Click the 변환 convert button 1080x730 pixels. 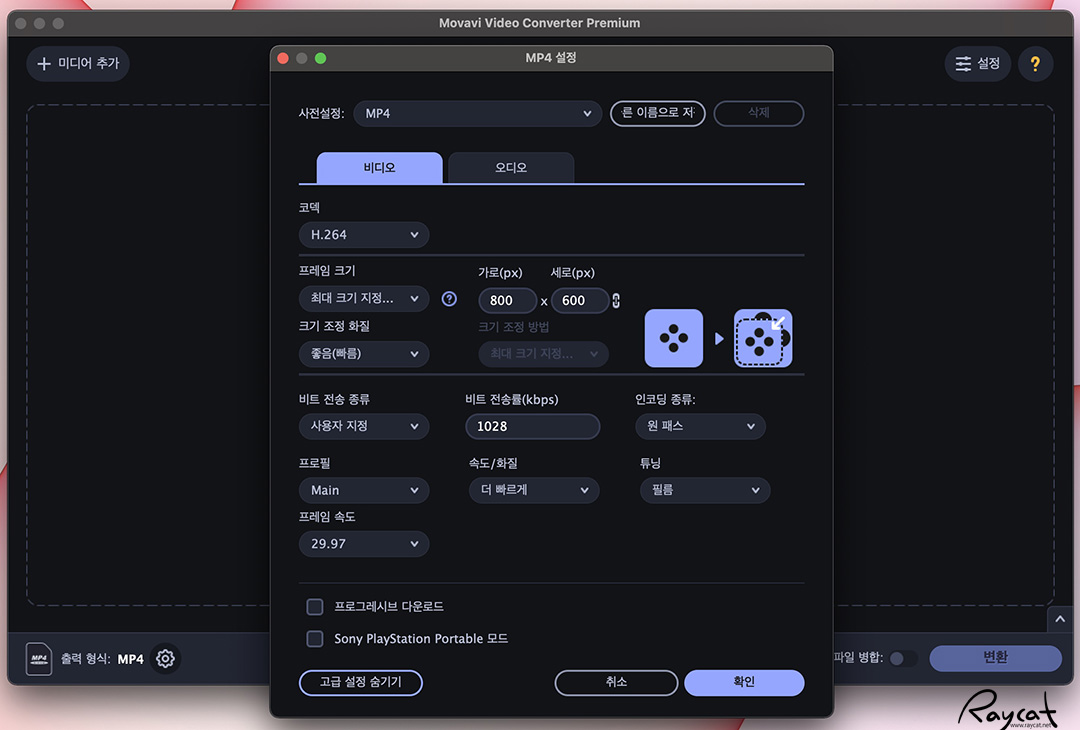click(995, 658)
